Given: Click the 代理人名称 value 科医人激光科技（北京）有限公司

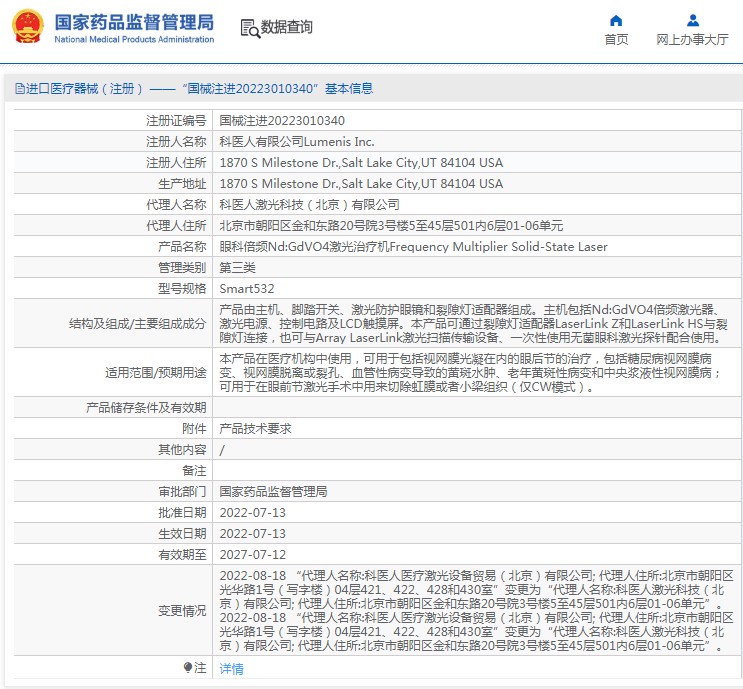Looking at the screenshot, I should 309,204.
